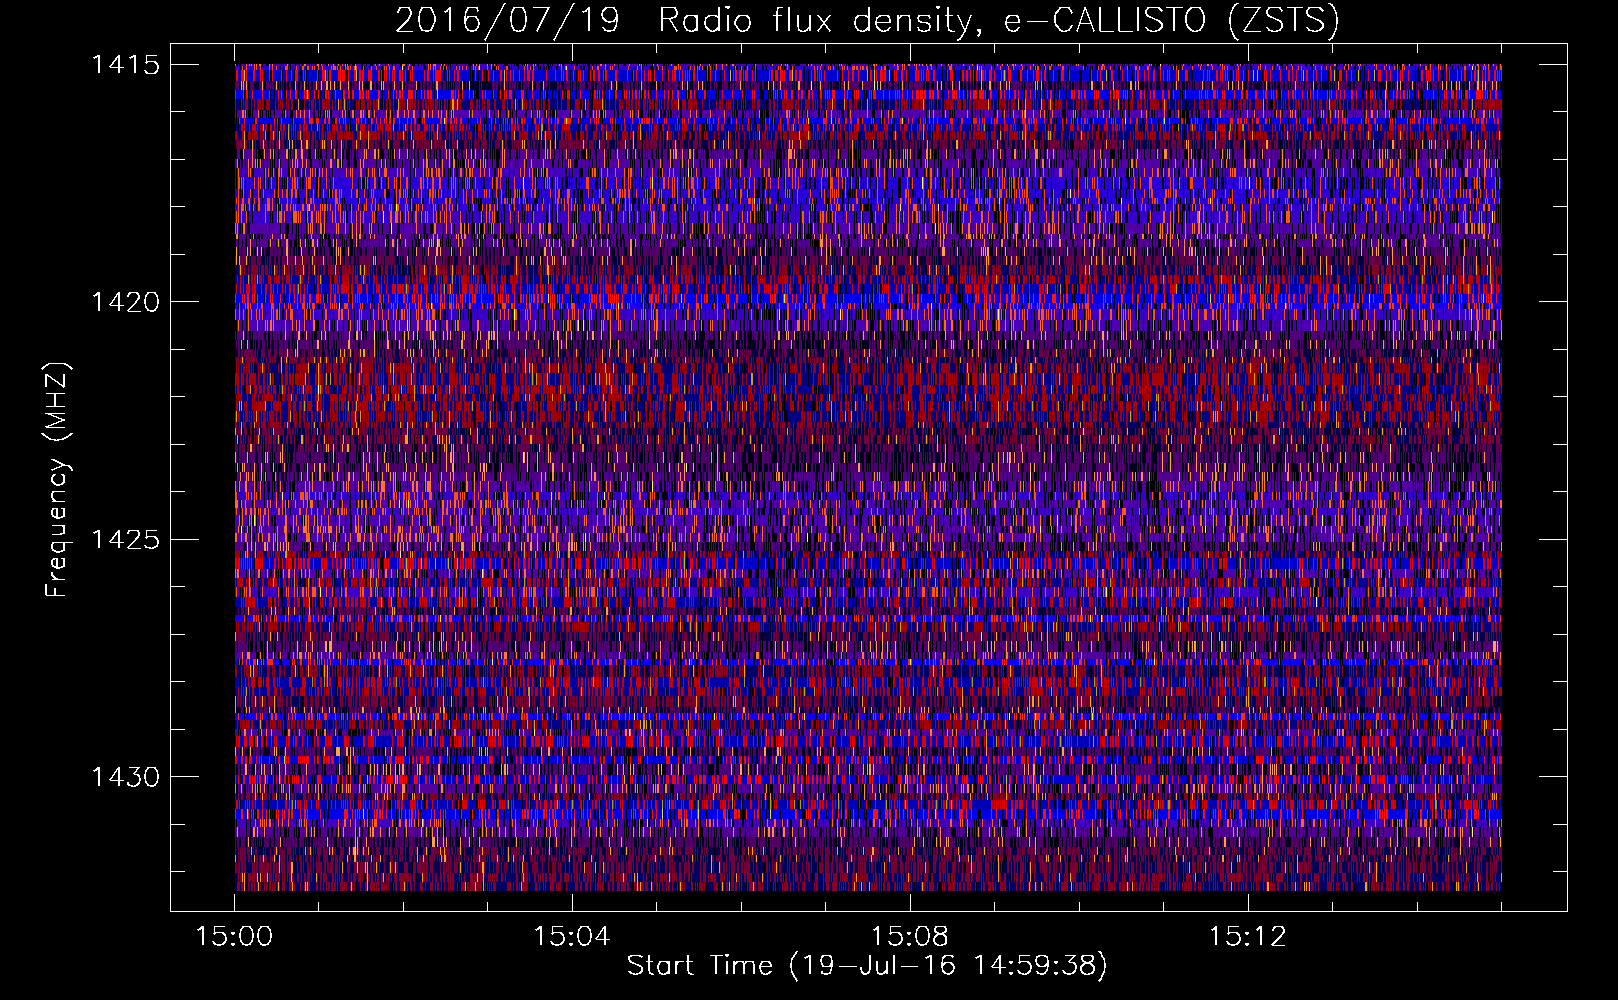Click the 15:04 time axis label
Image resolution: width=1618 pixels, height=1000 pixels.
(571, 937)
